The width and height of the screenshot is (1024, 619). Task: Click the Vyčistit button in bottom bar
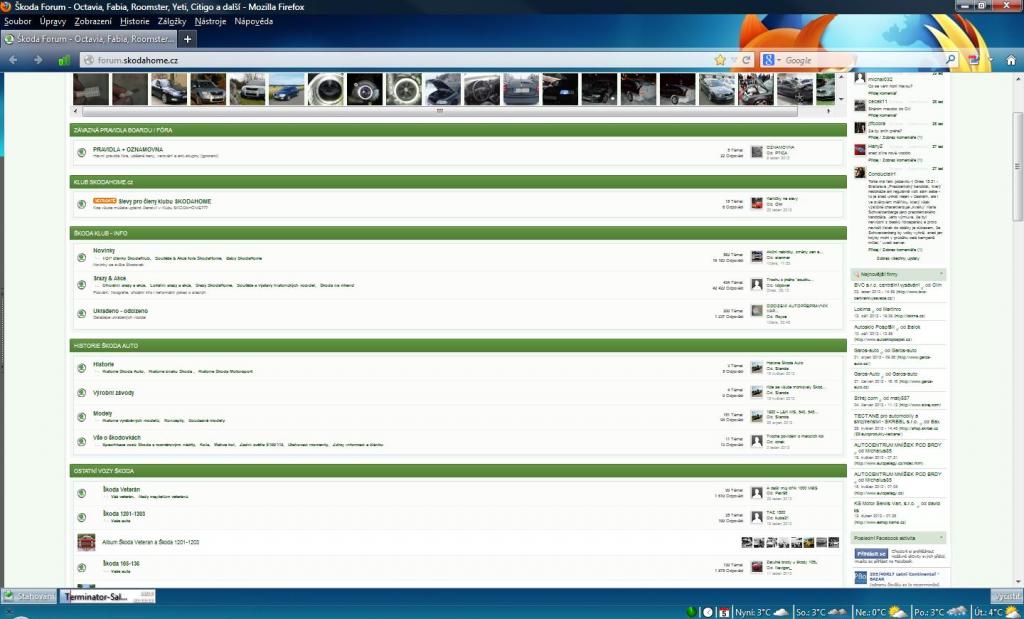1006,596
